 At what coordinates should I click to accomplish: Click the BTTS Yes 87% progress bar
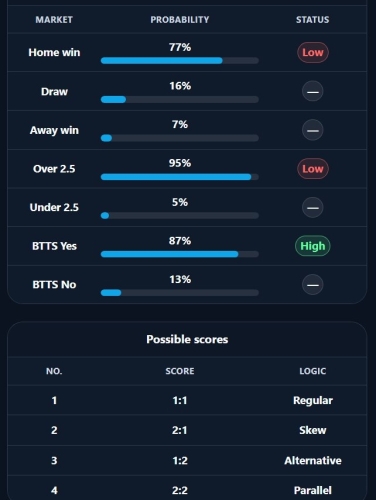pyautogui.click(x=180, y=254)
